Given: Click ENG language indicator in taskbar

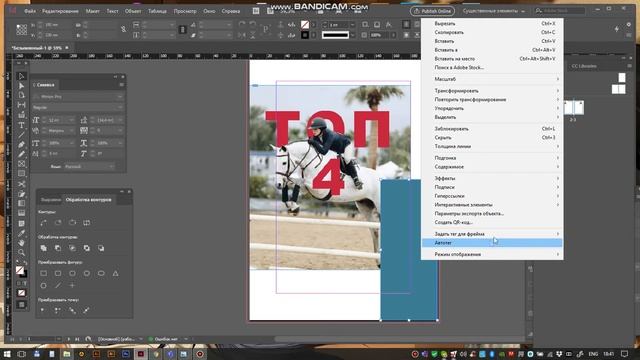Looking at the screenshot, I should (593, 354).
